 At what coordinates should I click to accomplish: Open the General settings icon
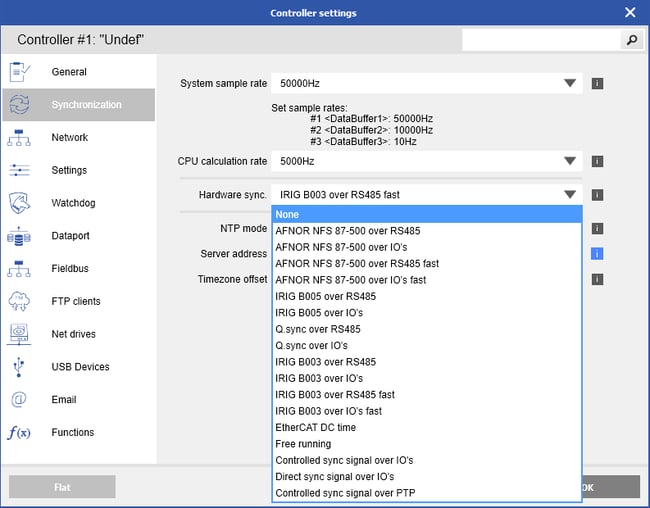pos(19,72)
